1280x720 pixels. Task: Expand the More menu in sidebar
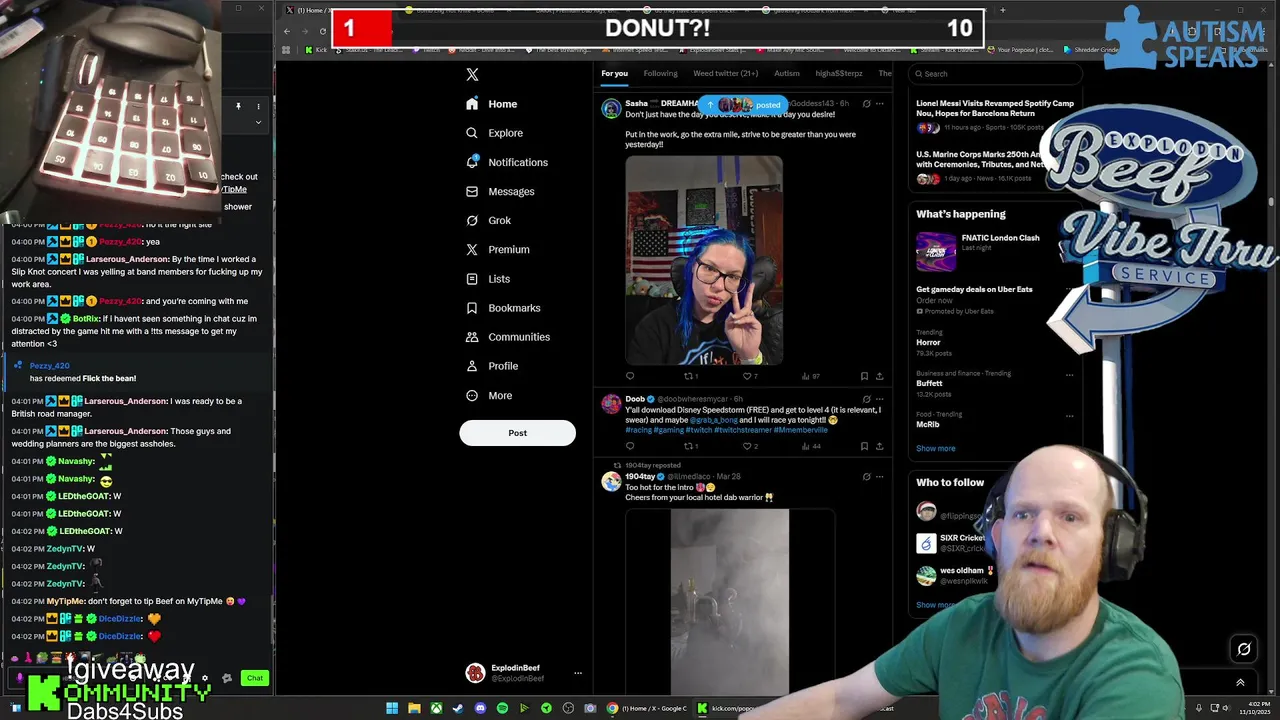coord(489,395)
